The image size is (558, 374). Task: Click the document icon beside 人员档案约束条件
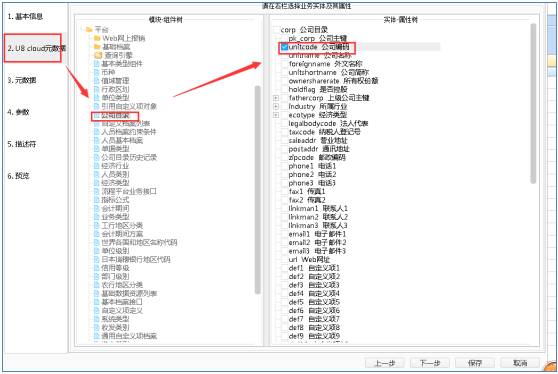pos(96,132)
